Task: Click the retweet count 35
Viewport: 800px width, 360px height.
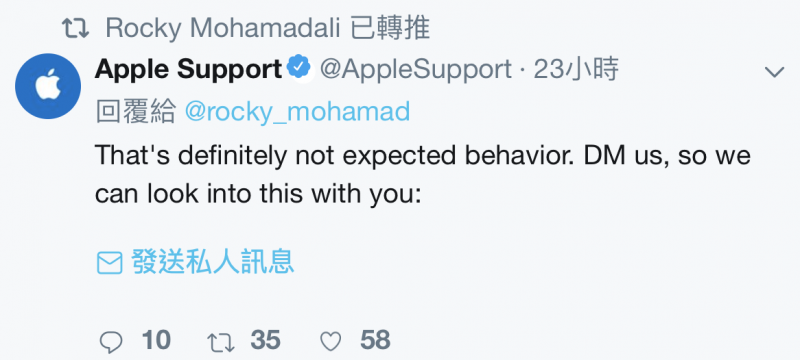Action: click(x=266, y=340)
